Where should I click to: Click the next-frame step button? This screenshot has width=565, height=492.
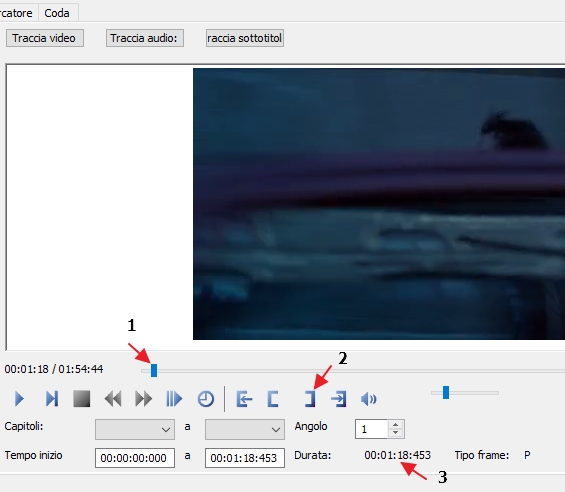[x=52, y=399]
